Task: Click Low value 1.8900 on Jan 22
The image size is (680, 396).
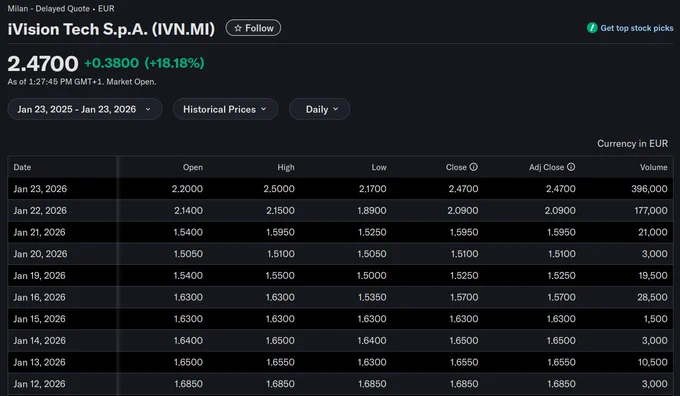Action: point(372,210)
